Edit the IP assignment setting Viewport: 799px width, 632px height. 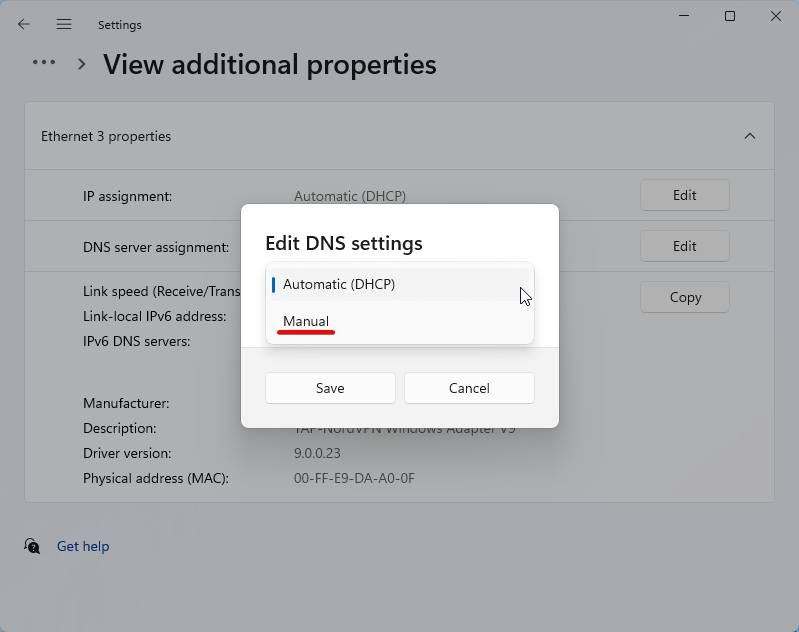click(684, 195)
